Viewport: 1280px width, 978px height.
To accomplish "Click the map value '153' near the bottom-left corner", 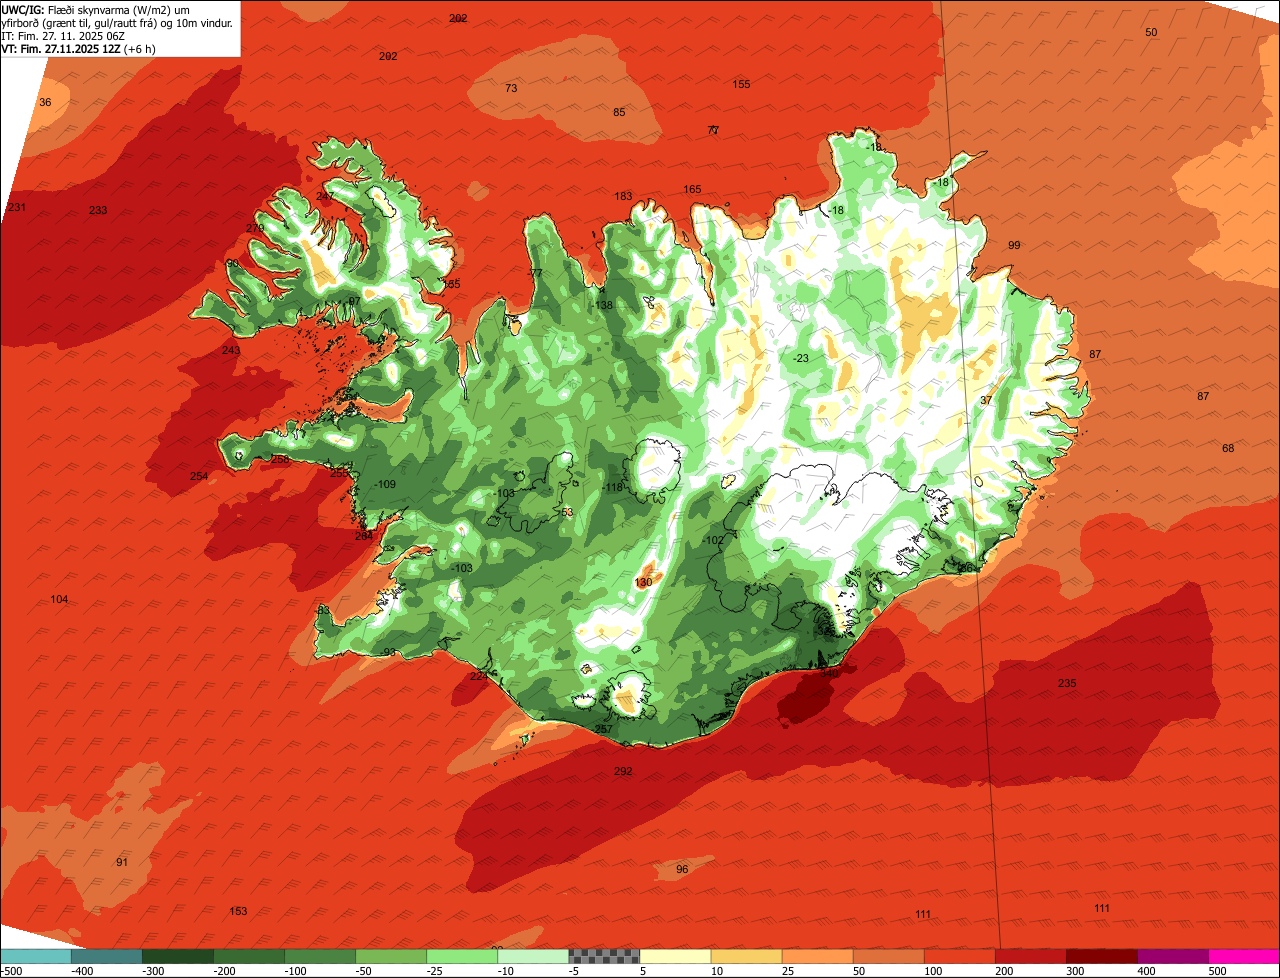I will 238,911.
